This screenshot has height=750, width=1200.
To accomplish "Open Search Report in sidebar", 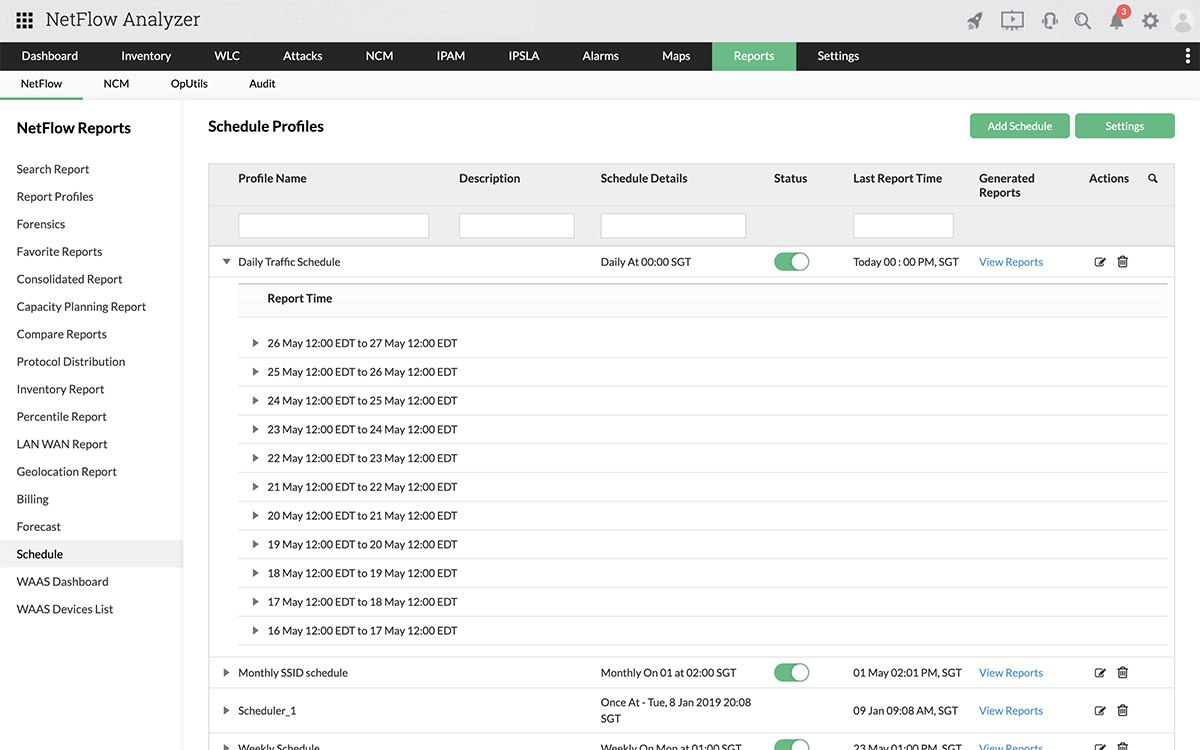I will [53, 169].
